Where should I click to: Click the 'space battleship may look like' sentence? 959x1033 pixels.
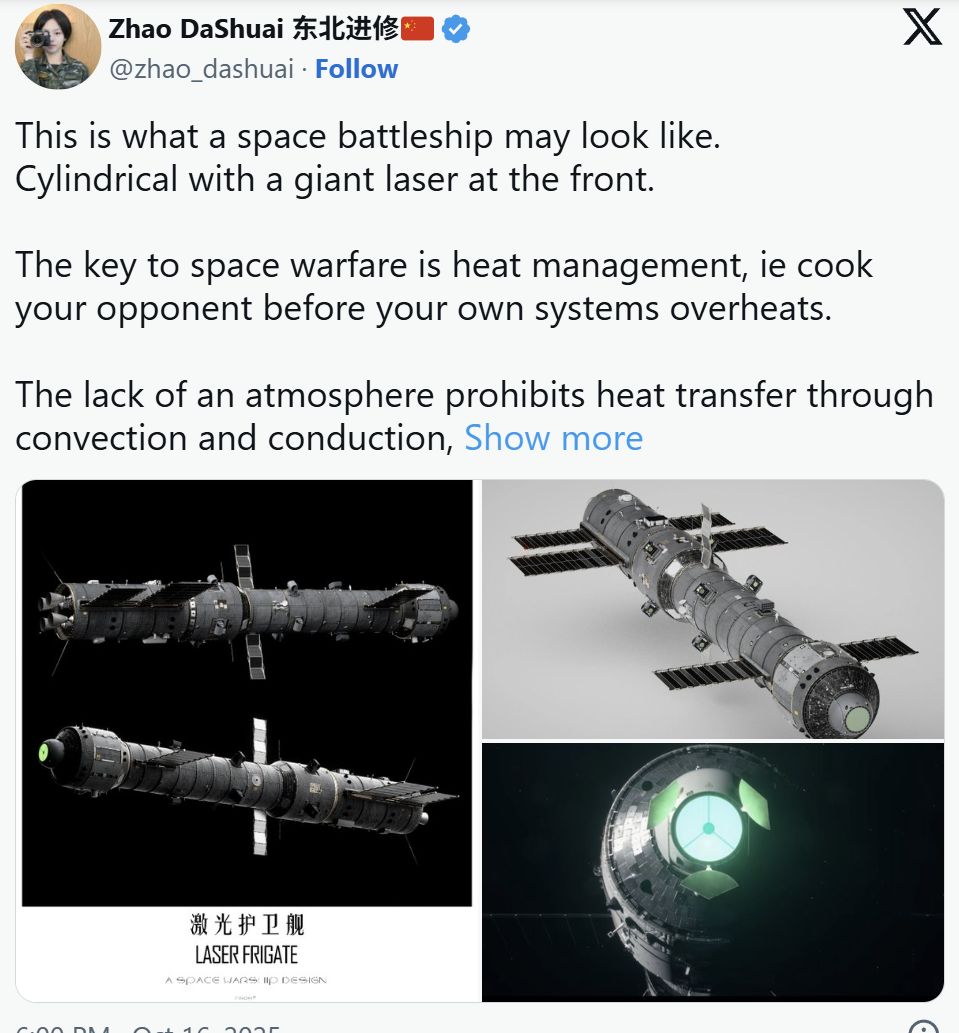(368, 136)
